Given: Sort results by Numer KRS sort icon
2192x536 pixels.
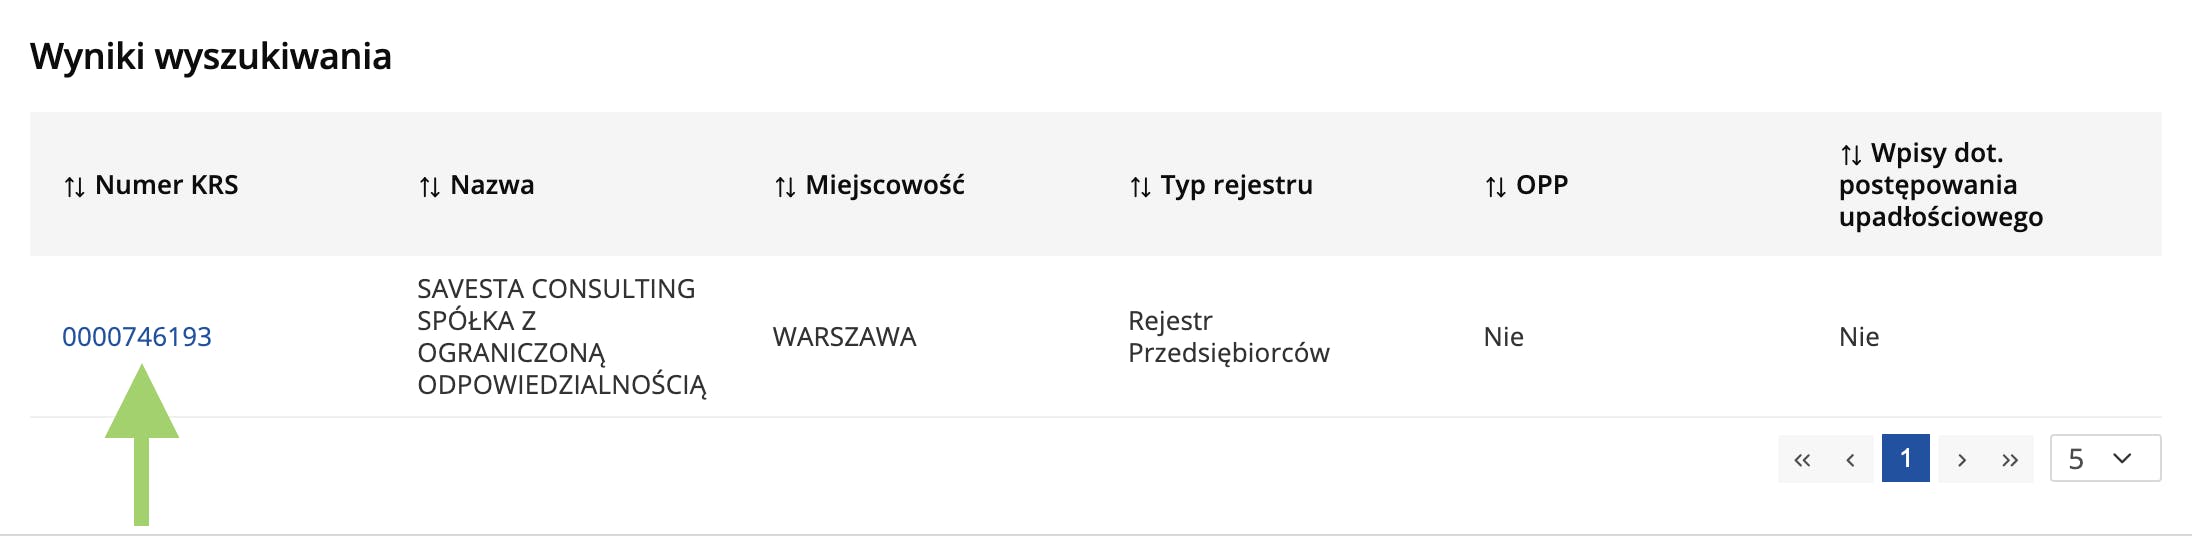Looking at the screenshot, I should click(74, 187).
